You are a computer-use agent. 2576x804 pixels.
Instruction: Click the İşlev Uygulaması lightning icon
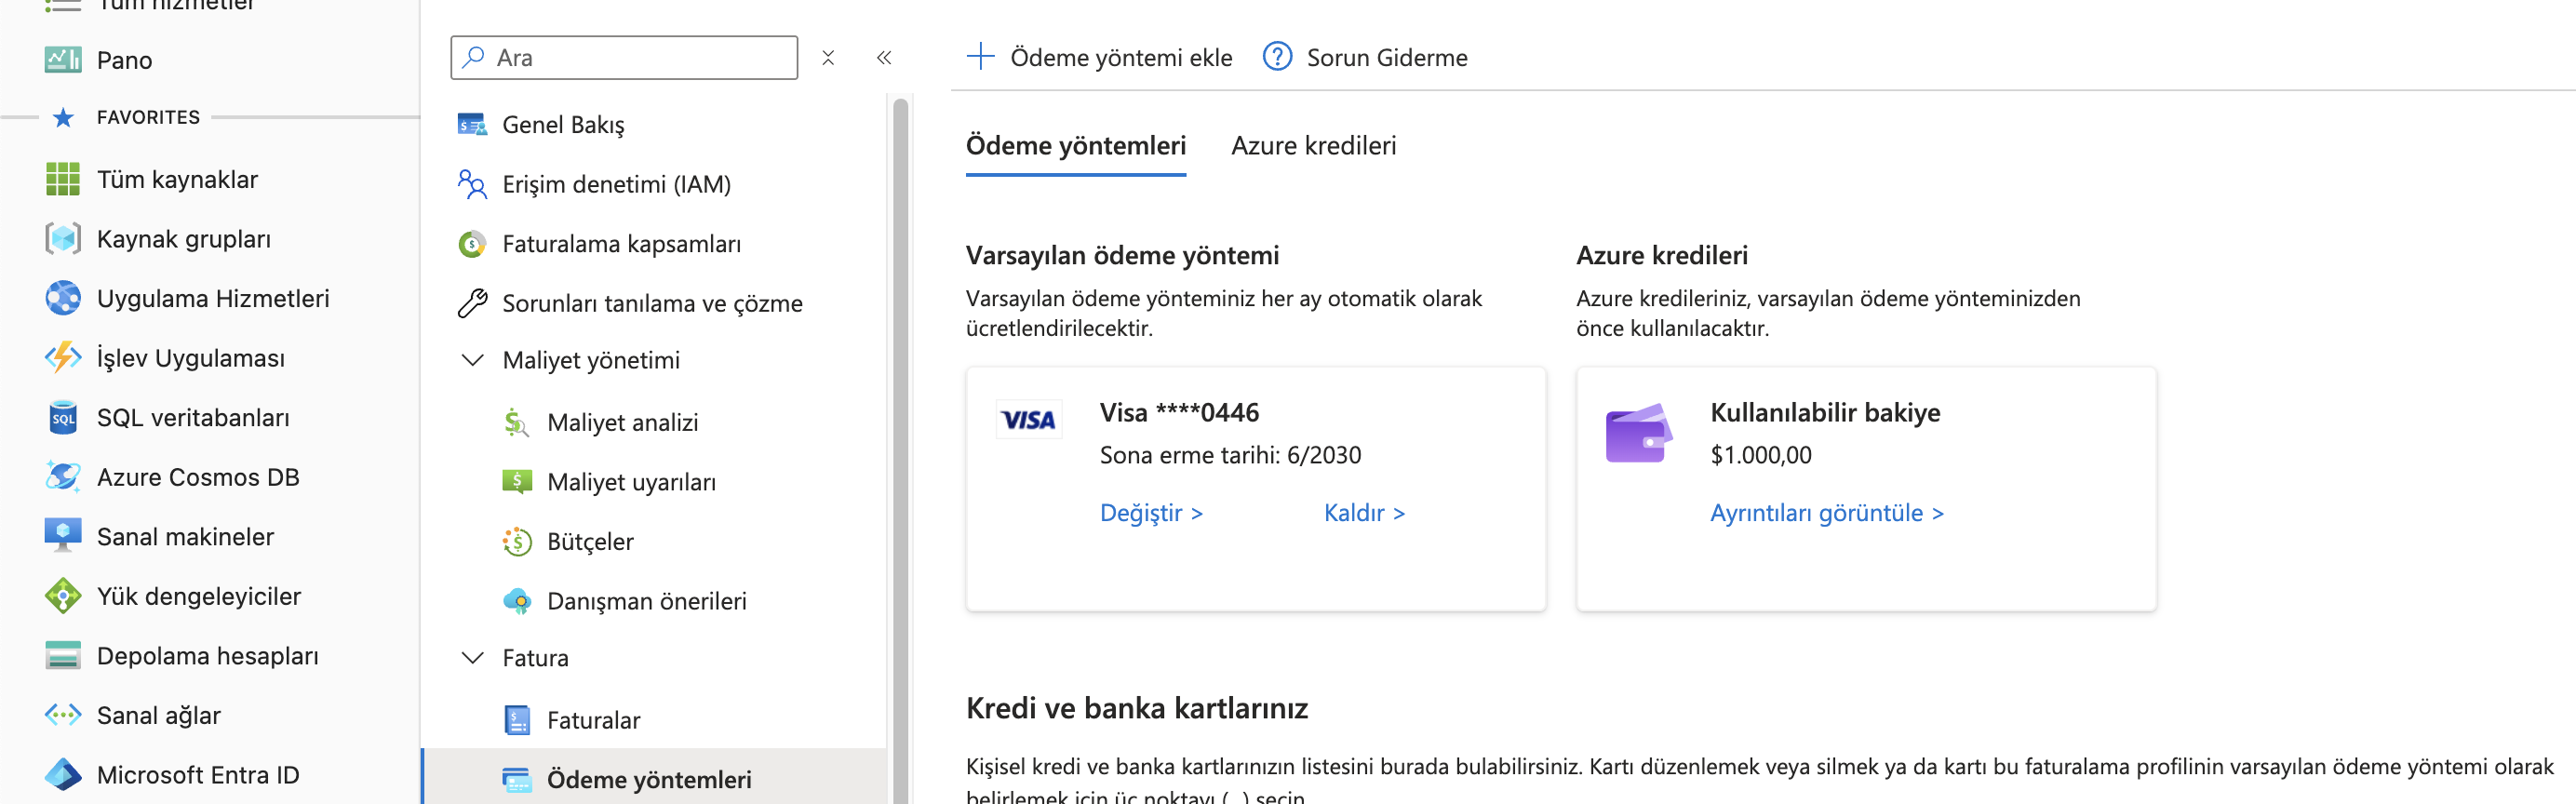click(x=63, y=358)
